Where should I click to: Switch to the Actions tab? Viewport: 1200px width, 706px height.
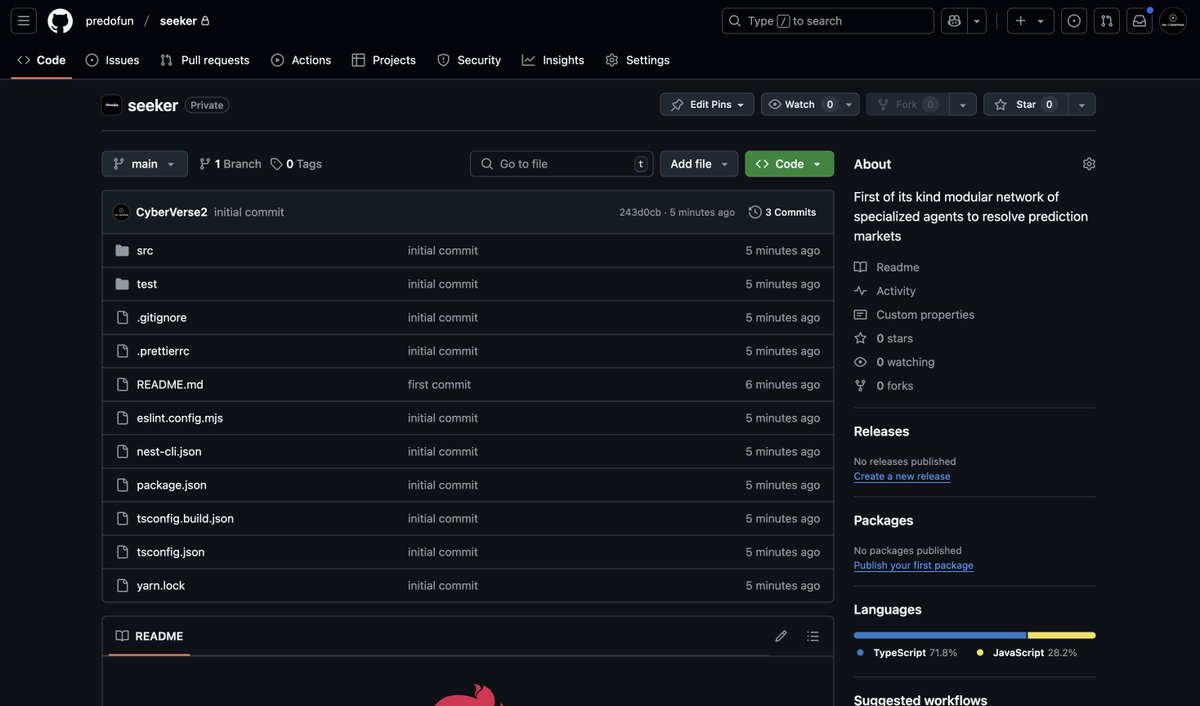[301, 60]
